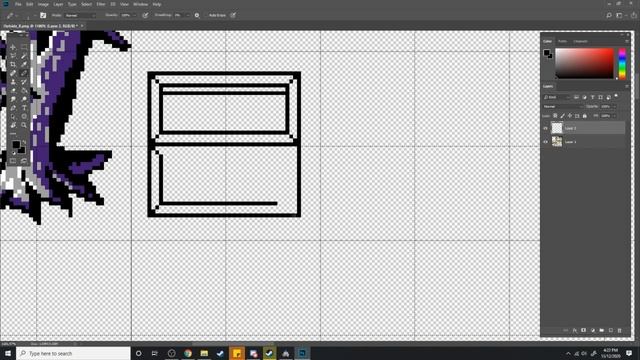
Task: Switch to the Color panel tab
Action: (547, 41)
